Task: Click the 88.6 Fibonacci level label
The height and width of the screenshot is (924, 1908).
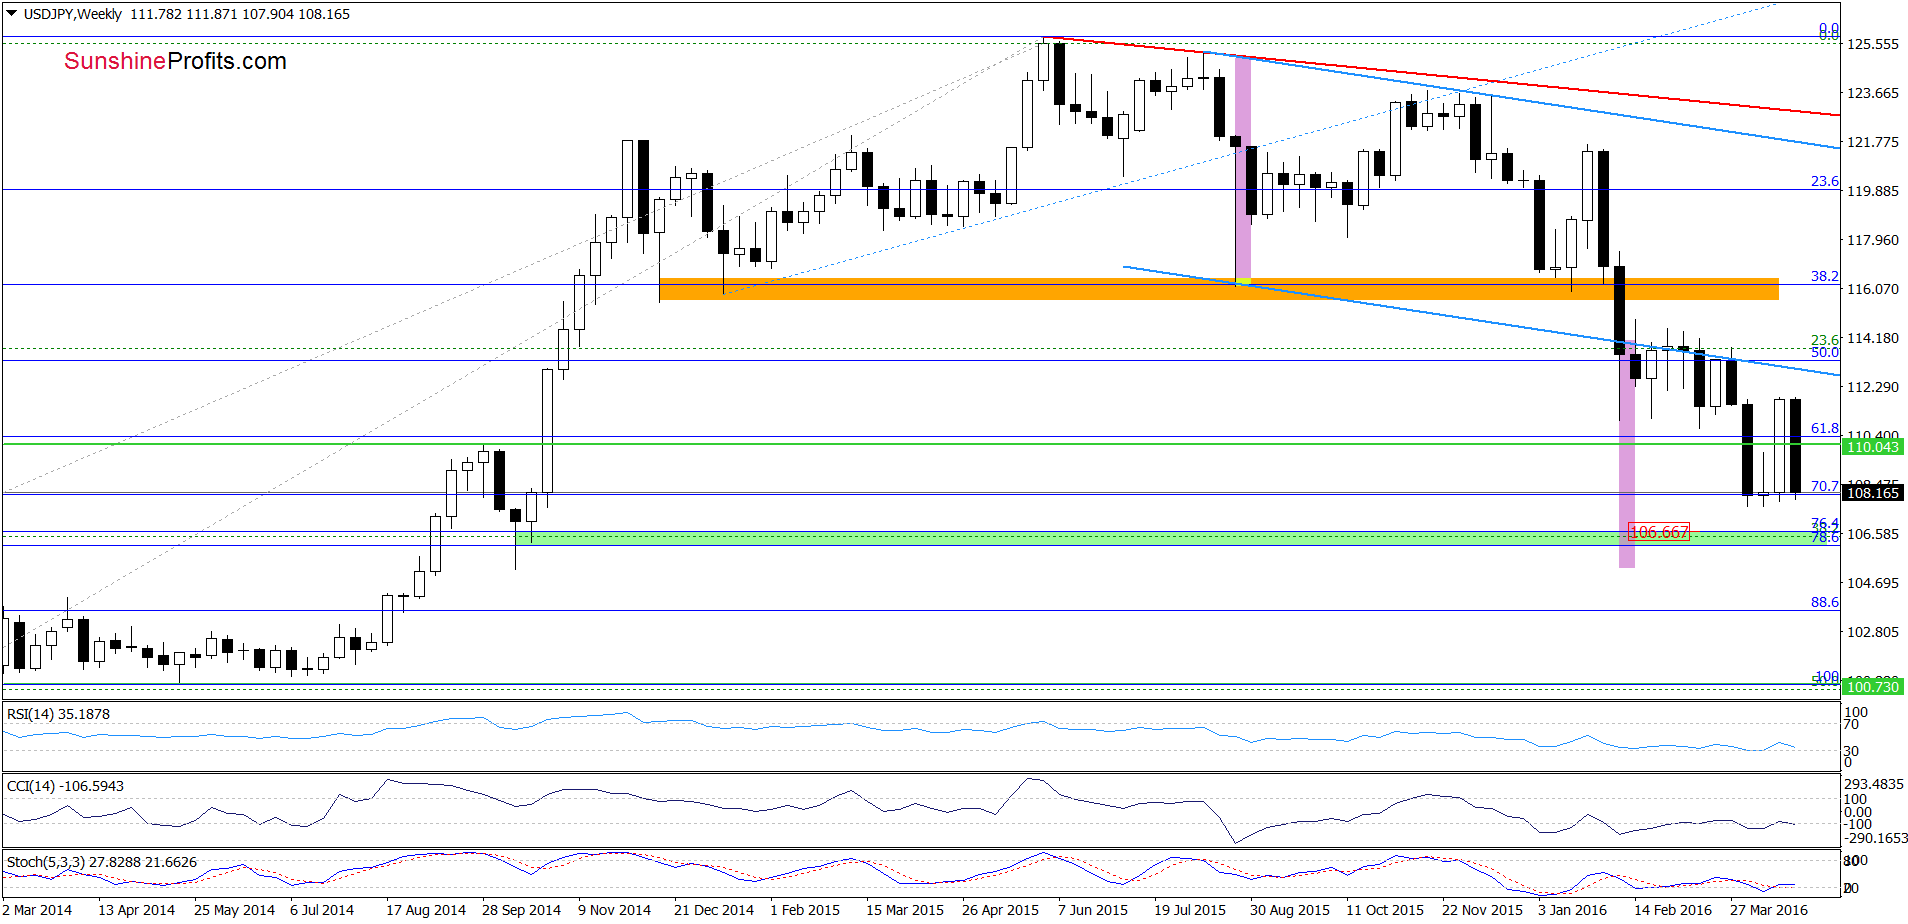Action: point(1825,602)
